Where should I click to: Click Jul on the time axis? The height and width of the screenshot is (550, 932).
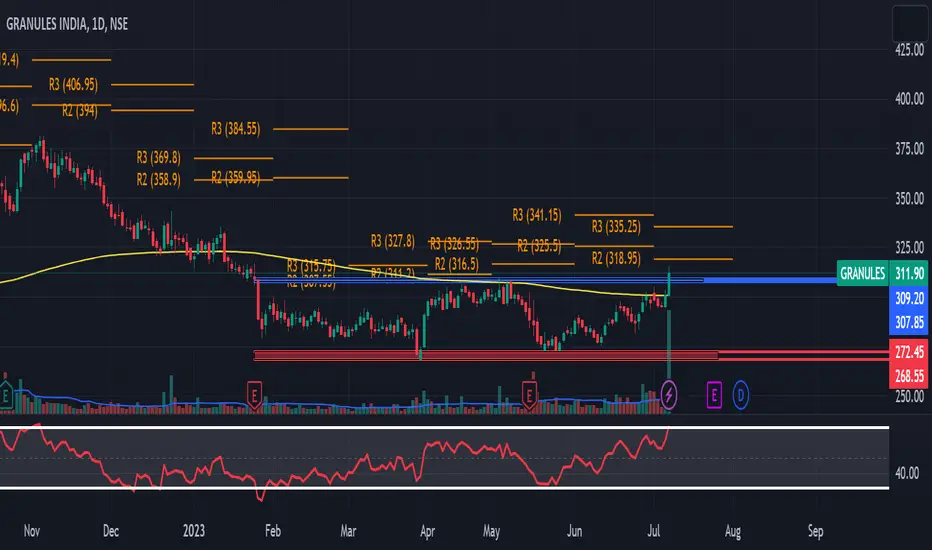[653, 531]
